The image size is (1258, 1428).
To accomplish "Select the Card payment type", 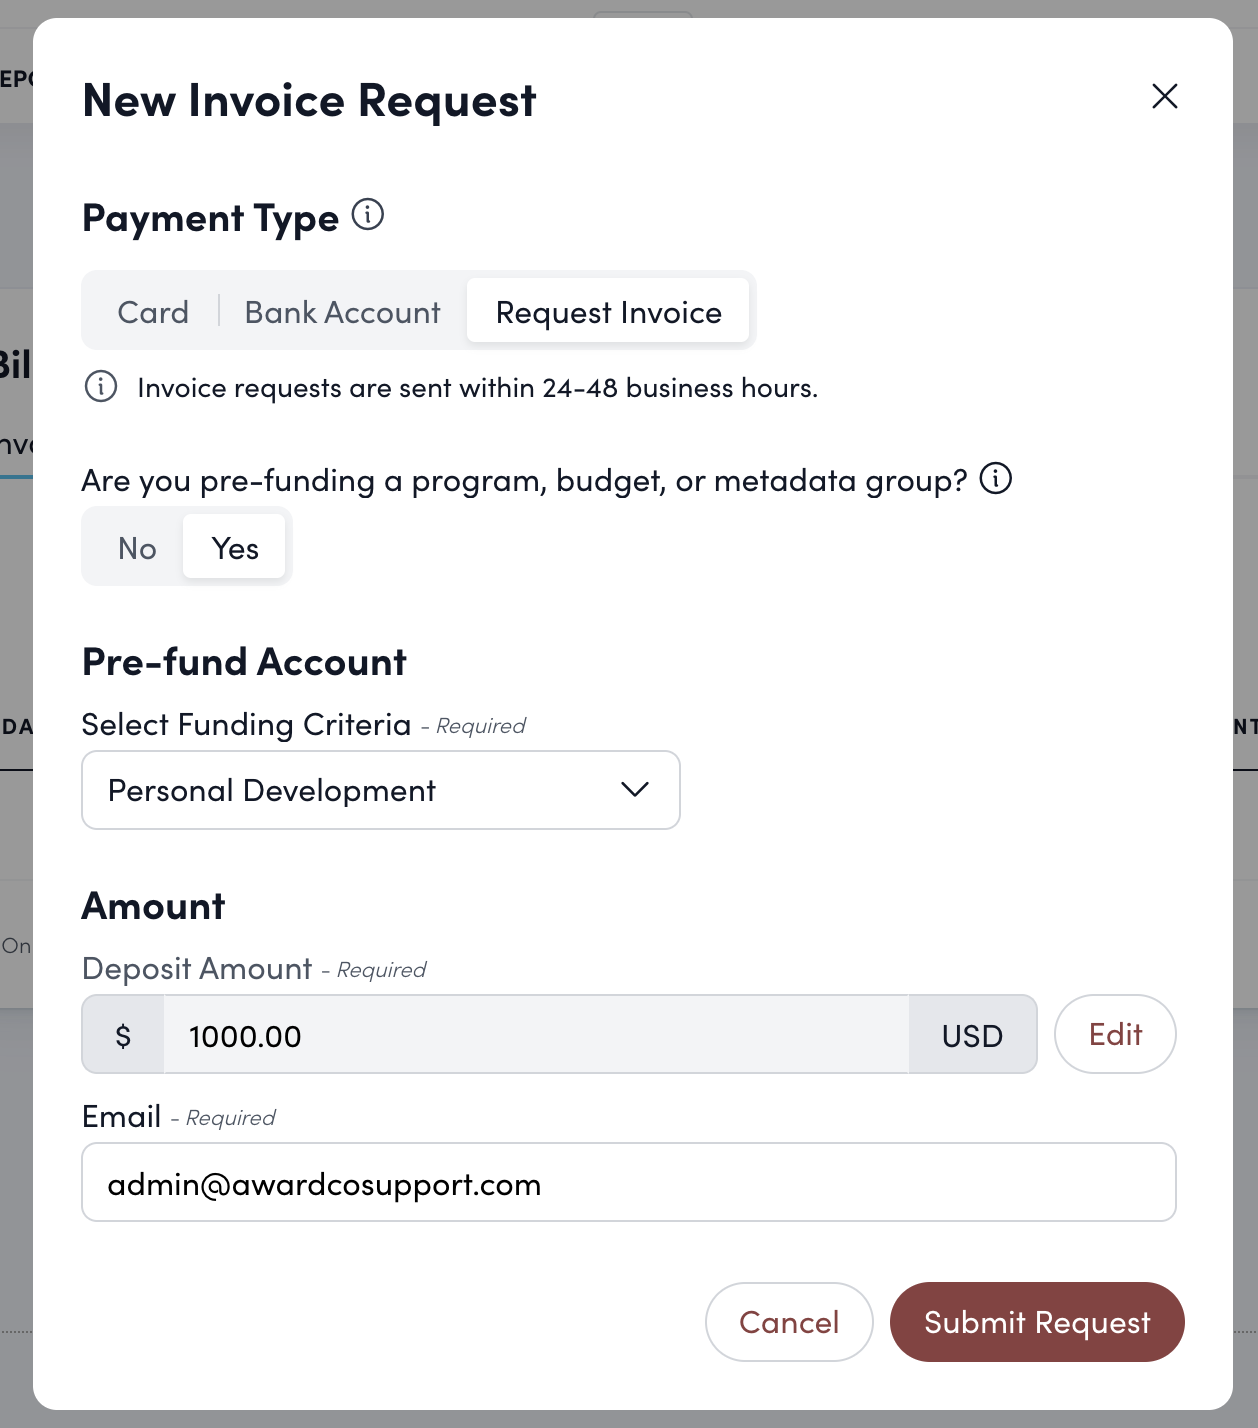I will coord(153,312).
